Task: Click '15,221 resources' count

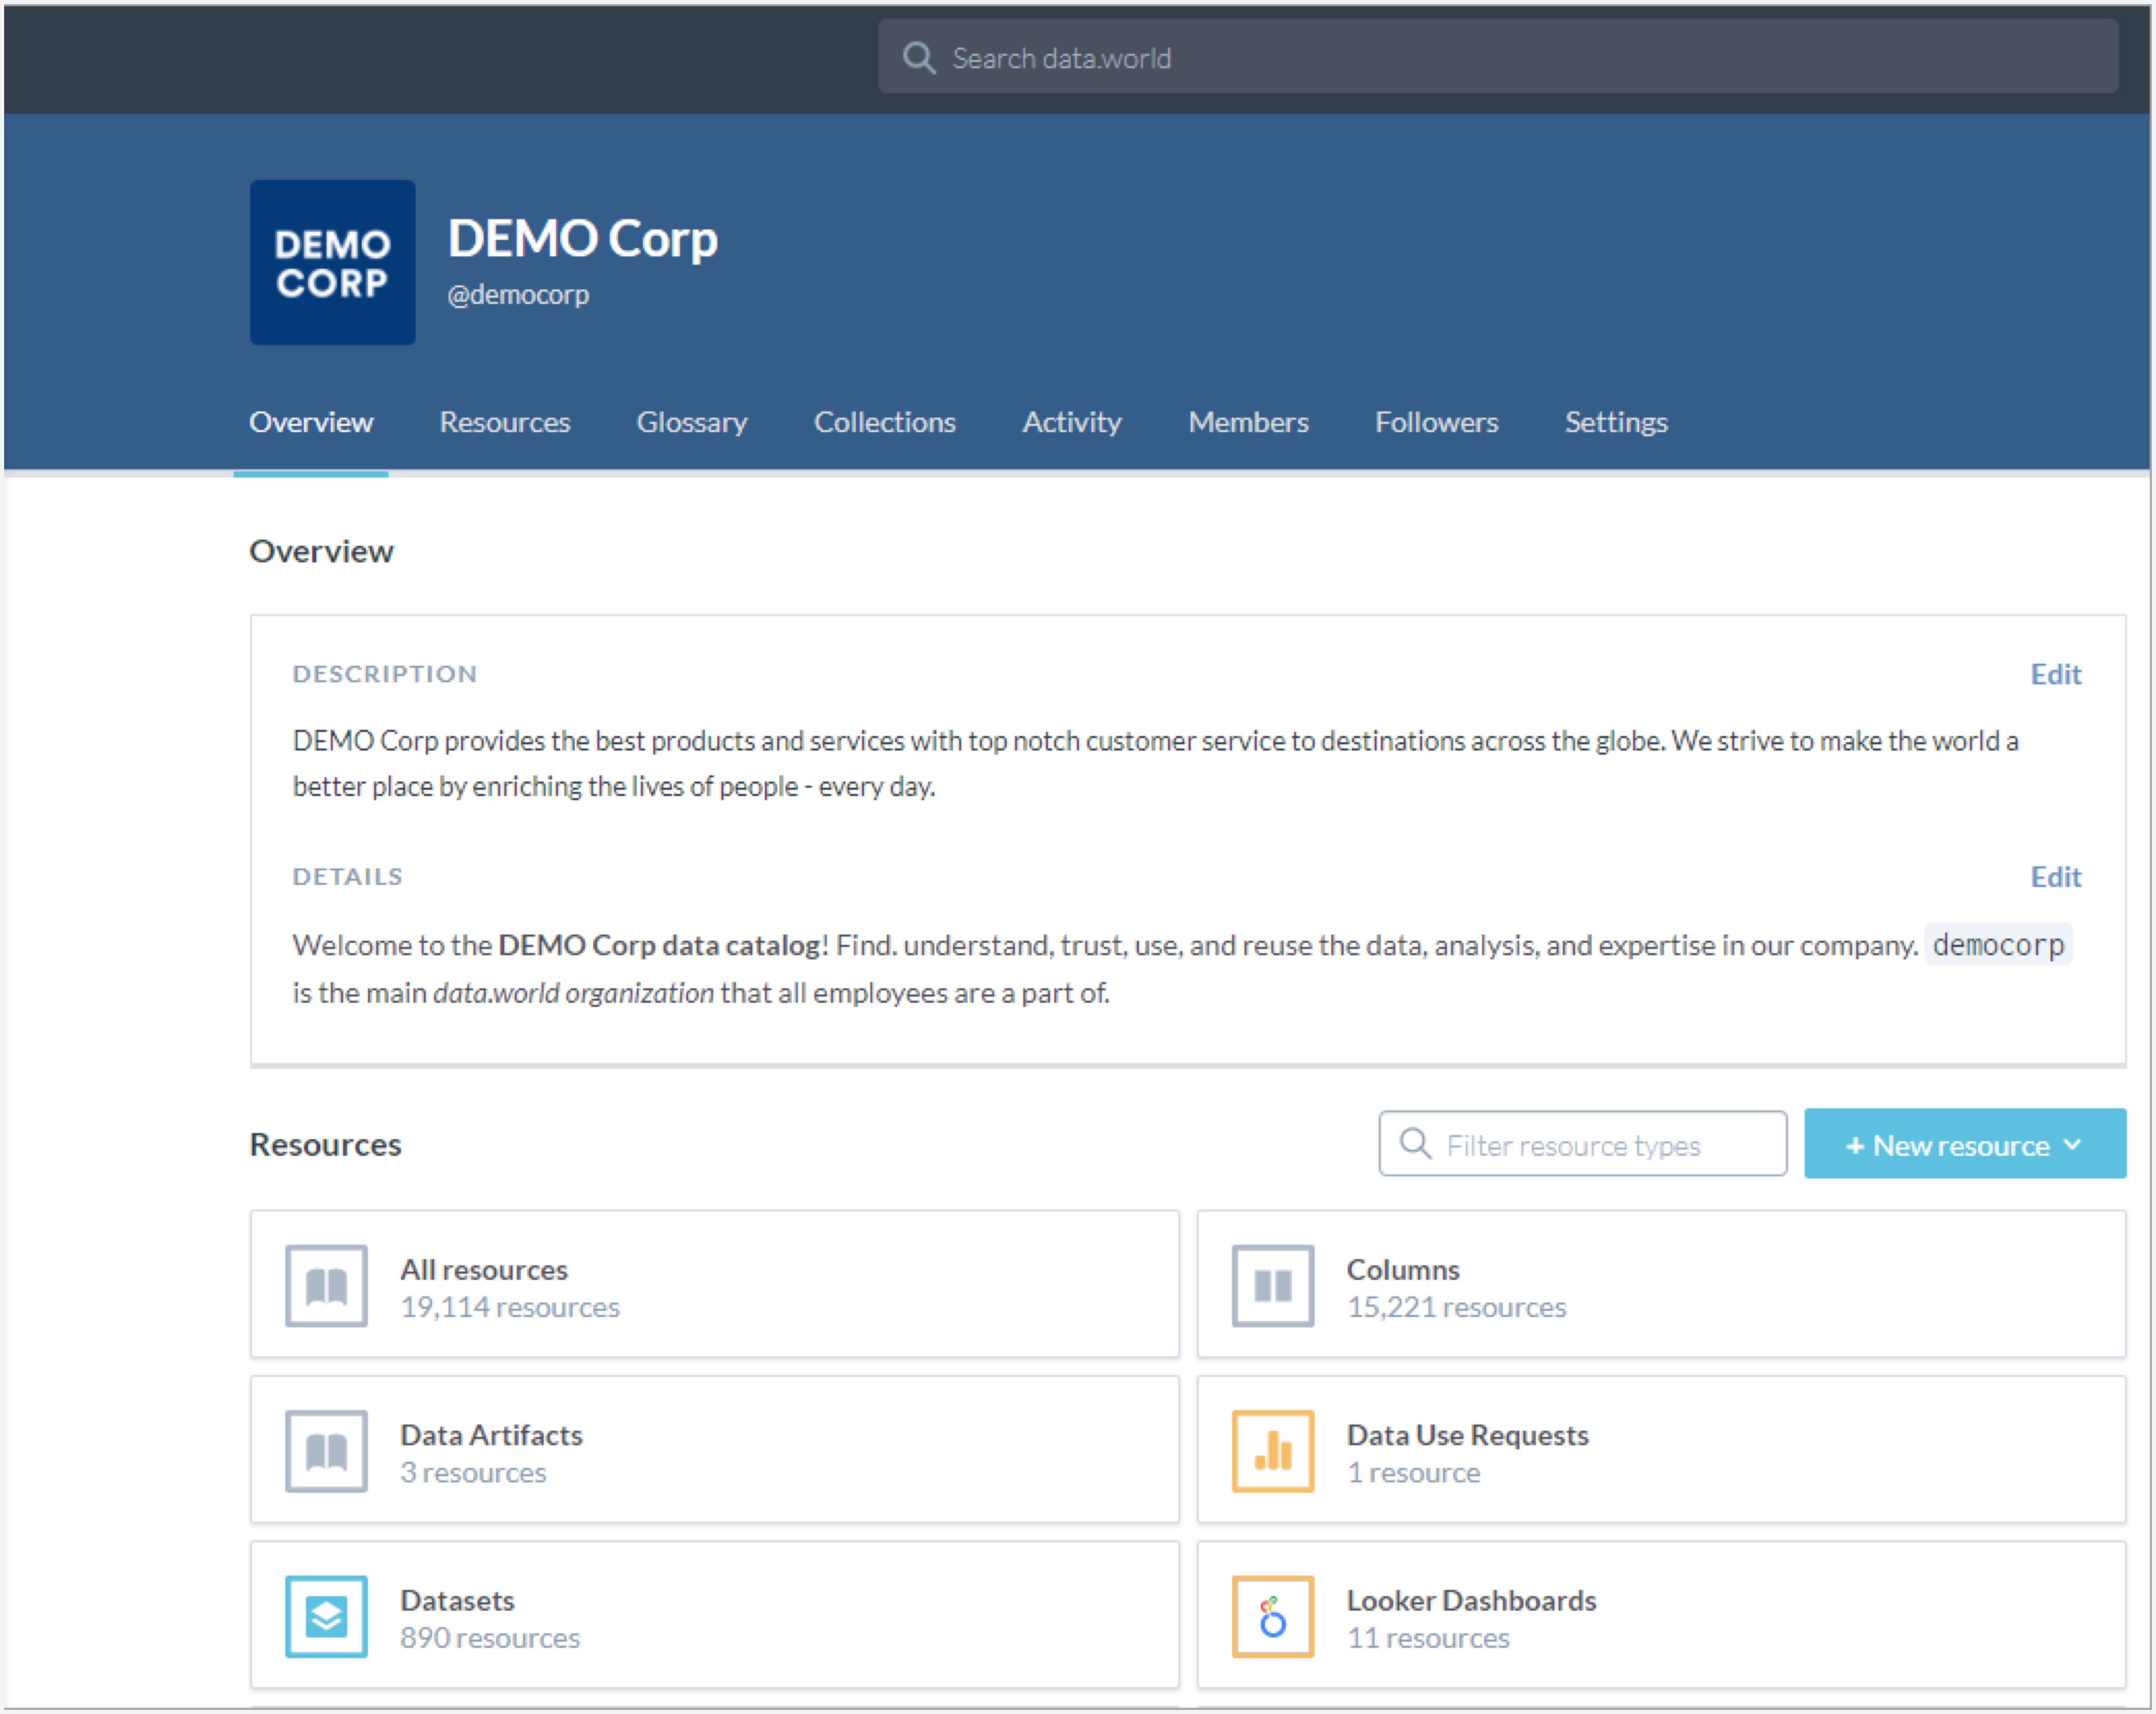Action: click(1456, 1307)
